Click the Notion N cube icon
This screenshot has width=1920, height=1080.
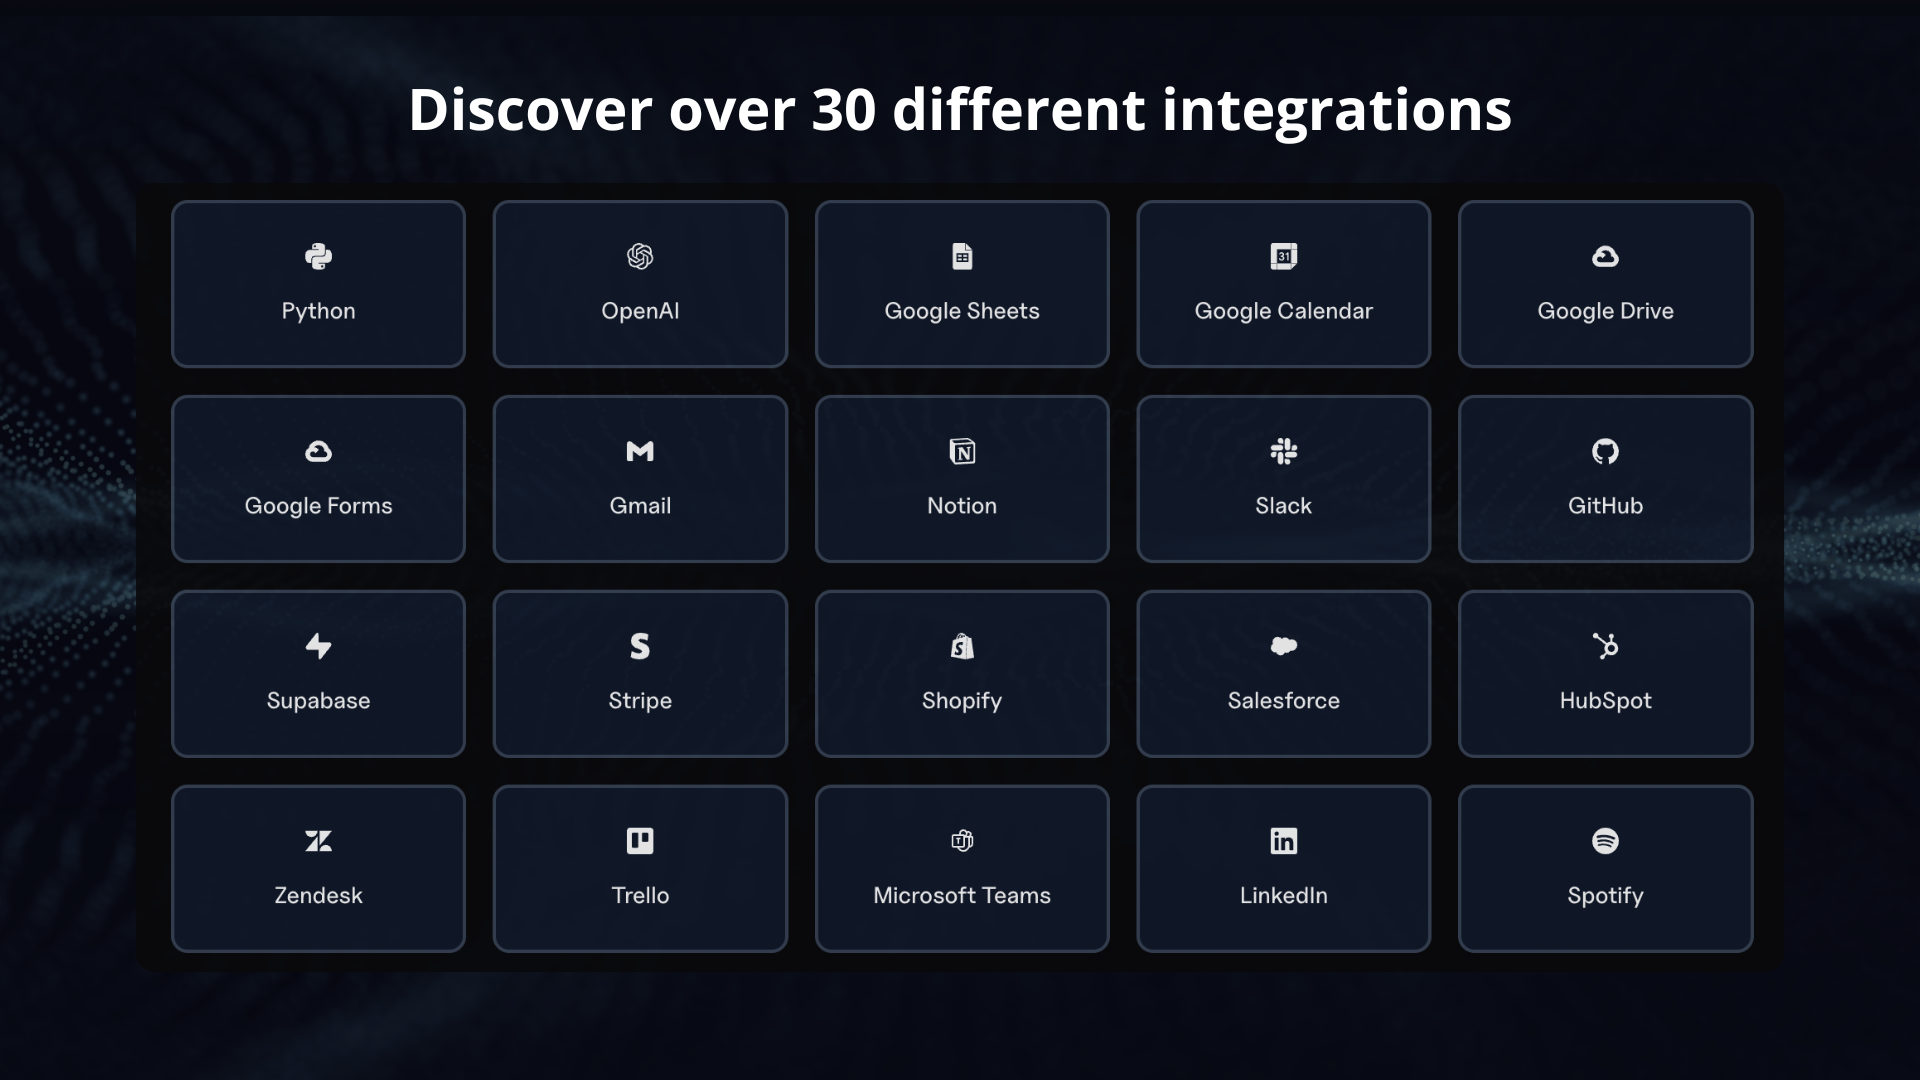(962, 452)
